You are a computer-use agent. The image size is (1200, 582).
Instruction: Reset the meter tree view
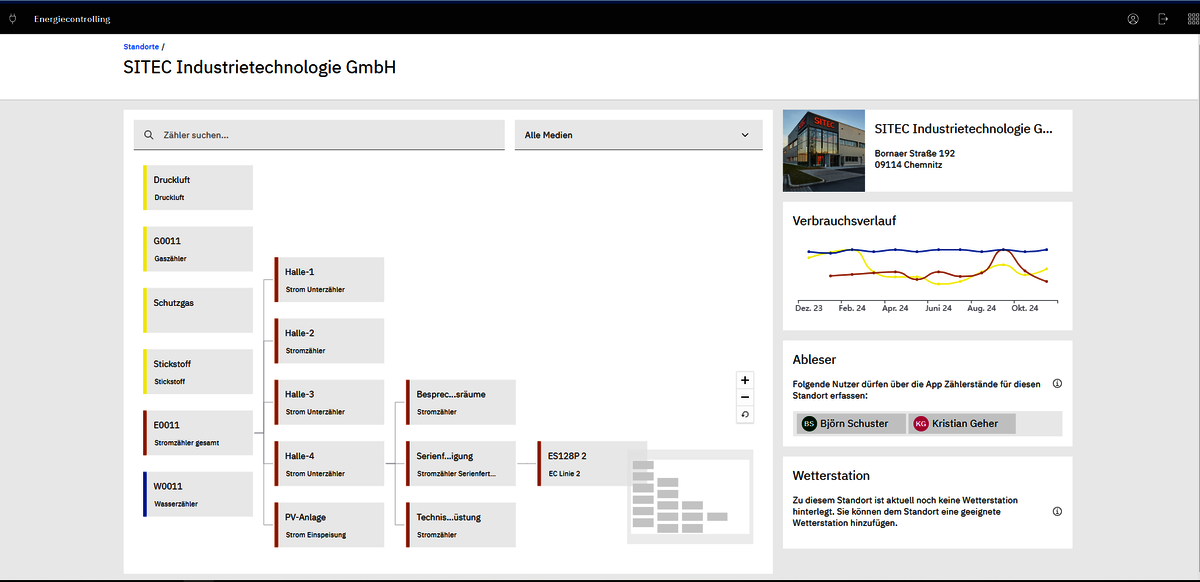tap(744, 414)
